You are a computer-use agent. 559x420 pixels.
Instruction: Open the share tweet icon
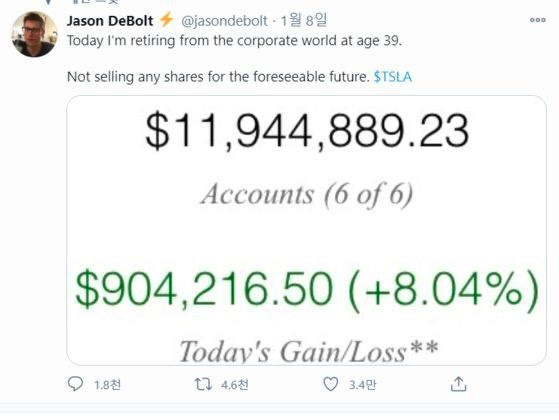click(x=458, y=384)
